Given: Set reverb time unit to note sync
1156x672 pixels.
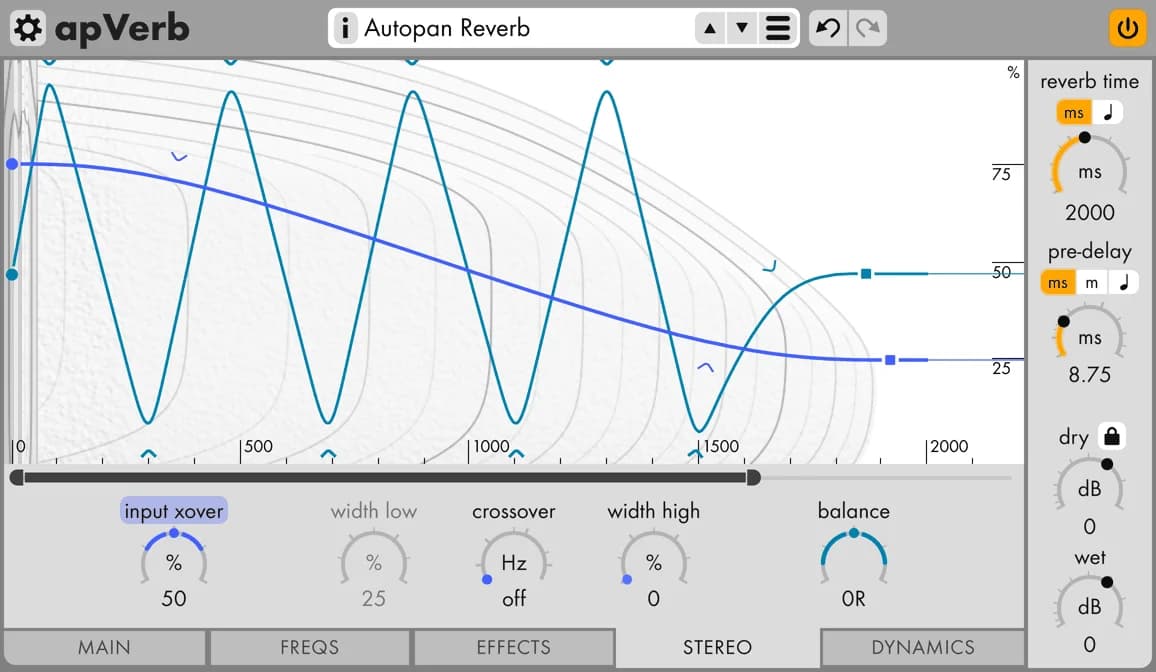Looking at the screenshot, I should pos(1107,113).
